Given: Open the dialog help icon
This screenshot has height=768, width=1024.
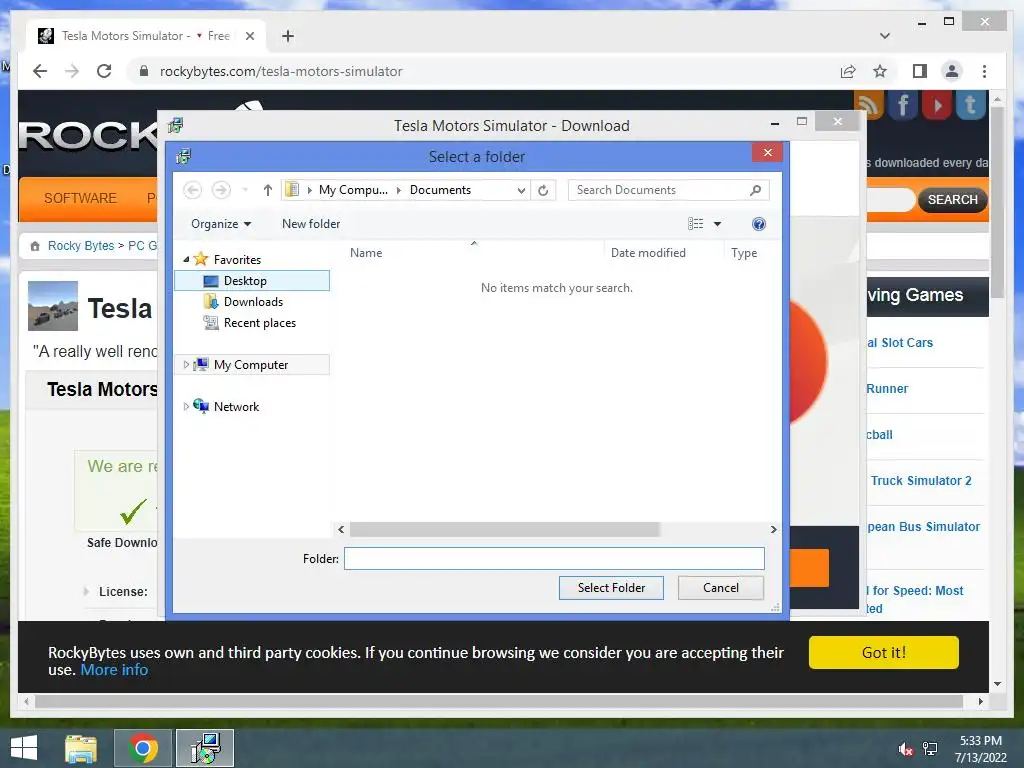Looking at the screenshot, I should pos(758,224).
